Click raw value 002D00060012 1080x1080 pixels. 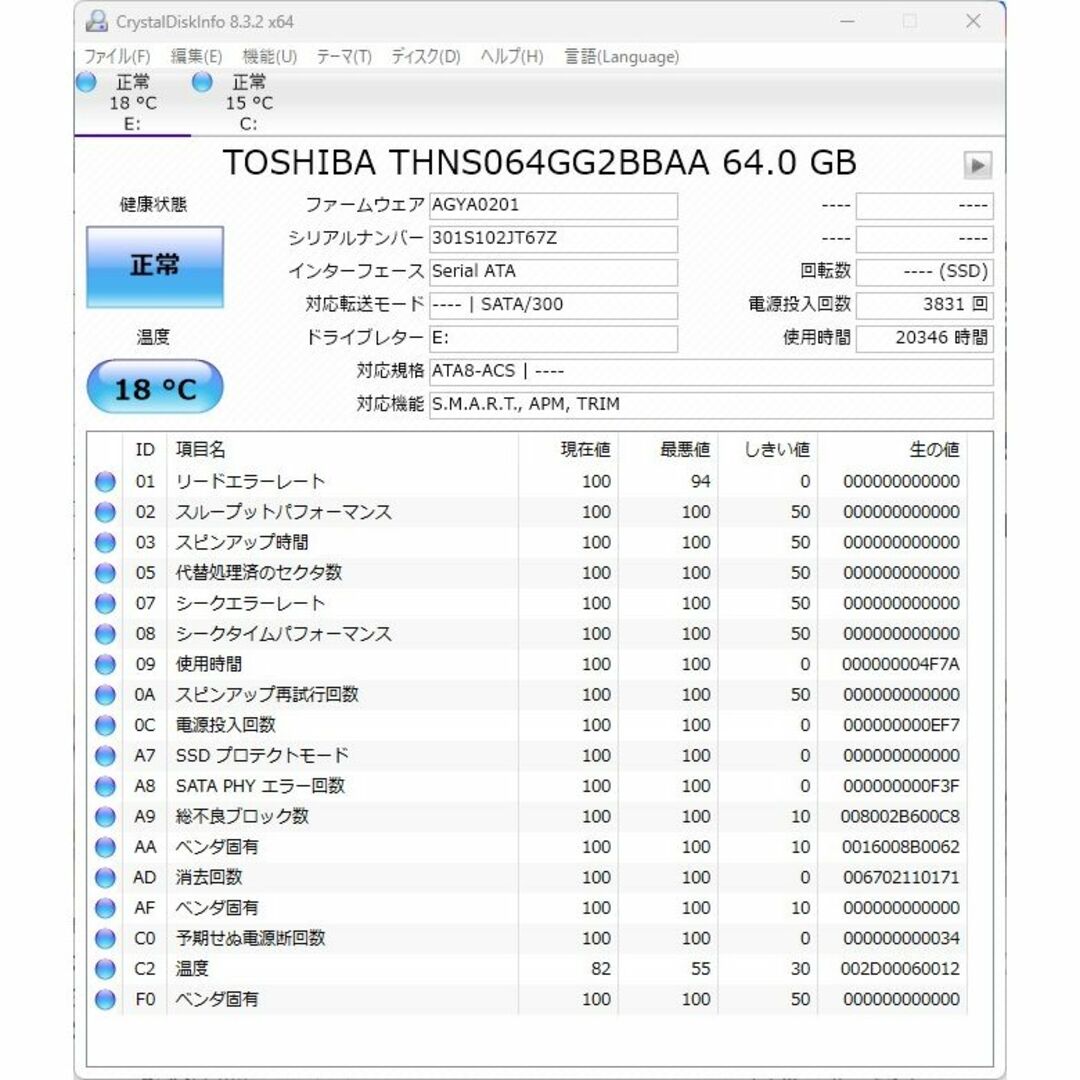900,969
